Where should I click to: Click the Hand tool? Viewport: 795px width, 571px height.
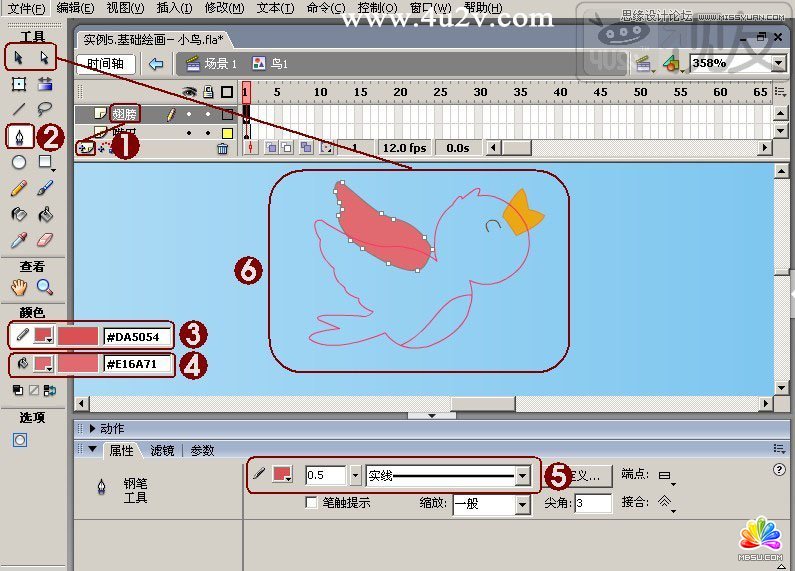pos(18,287)
